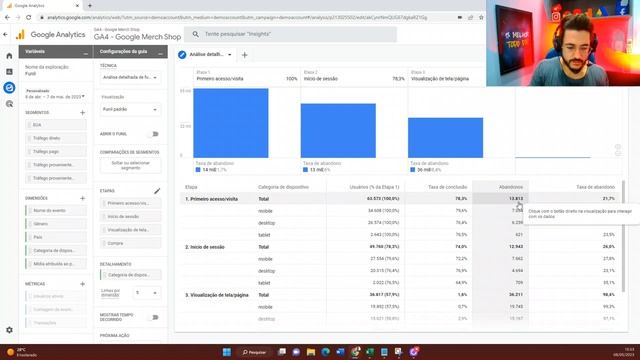Open the Home icon in left sidebar
640x360 pixels.
[9, 56]
